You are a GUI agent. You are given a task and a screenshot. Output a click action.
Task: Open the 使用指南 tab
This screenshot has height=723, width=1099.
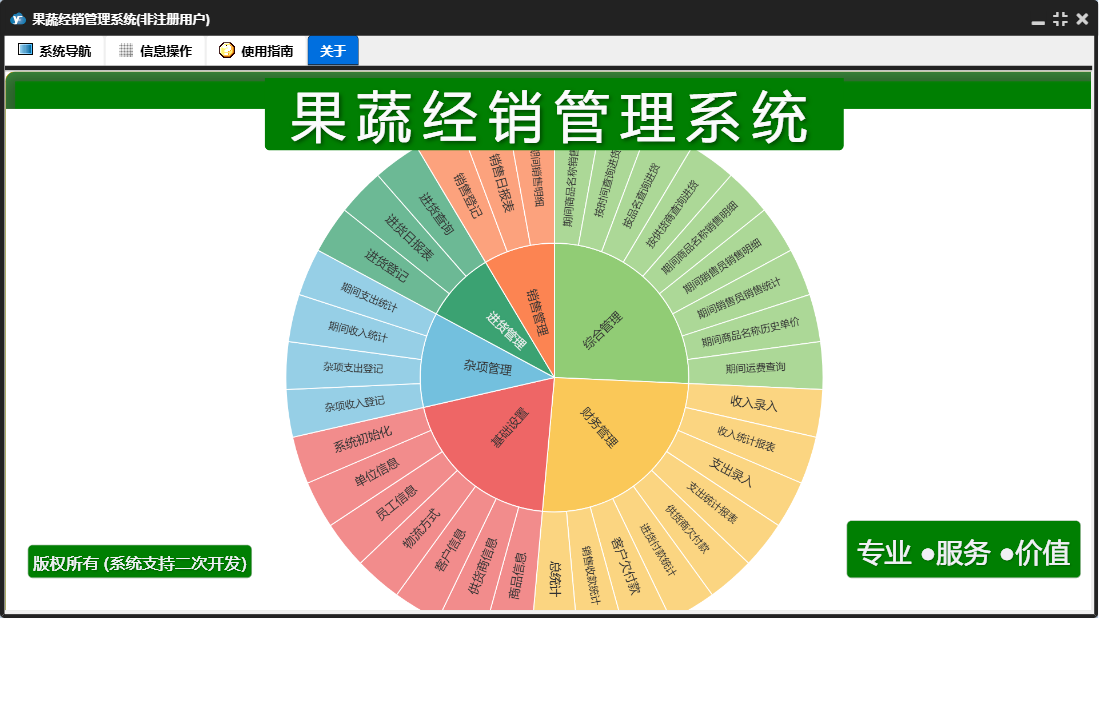coord(257,51)
